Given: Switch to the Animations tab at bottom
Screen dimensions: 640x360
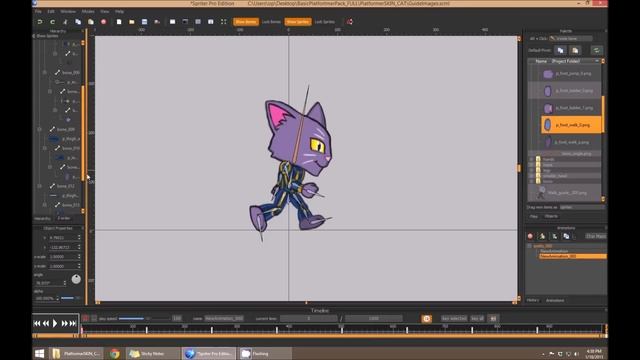Looking at the screenshot, I should click(555, 300).
